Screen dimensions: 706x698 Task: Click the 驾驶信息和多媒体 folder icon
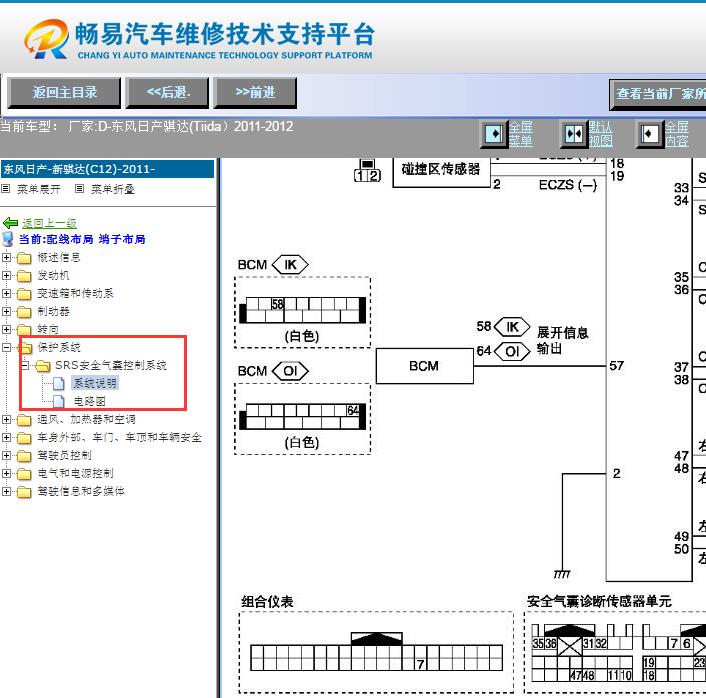coord(24,492)
